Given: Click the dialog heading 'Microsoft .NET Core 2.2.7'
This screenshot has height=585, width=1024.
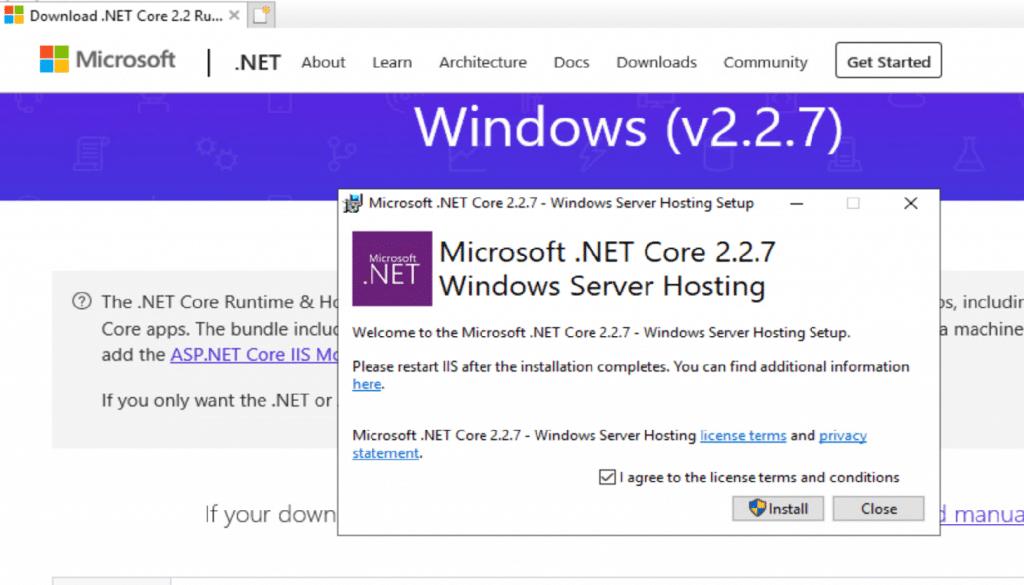Looking at the screenshot, I should 607,252.
